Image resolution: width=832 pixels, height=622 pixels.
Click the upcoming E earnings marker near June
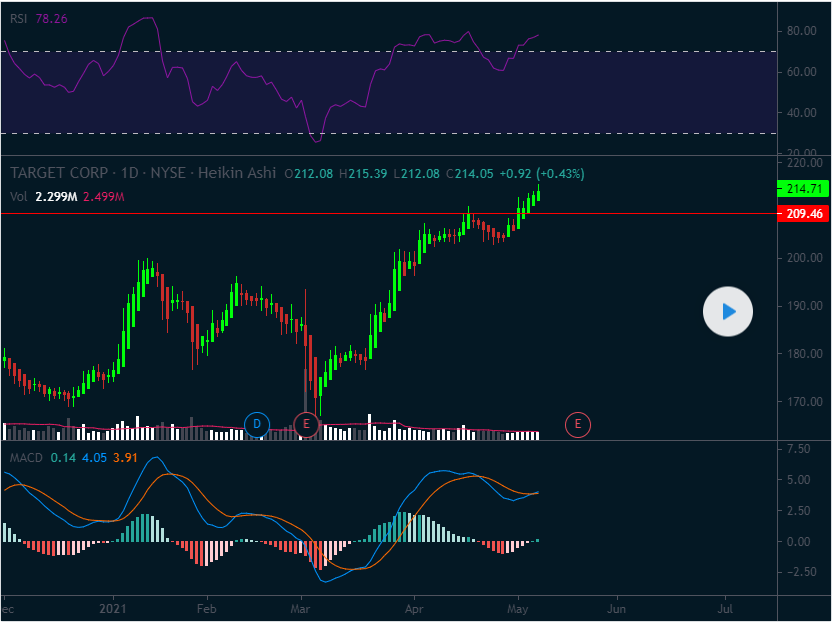point(577,425)
